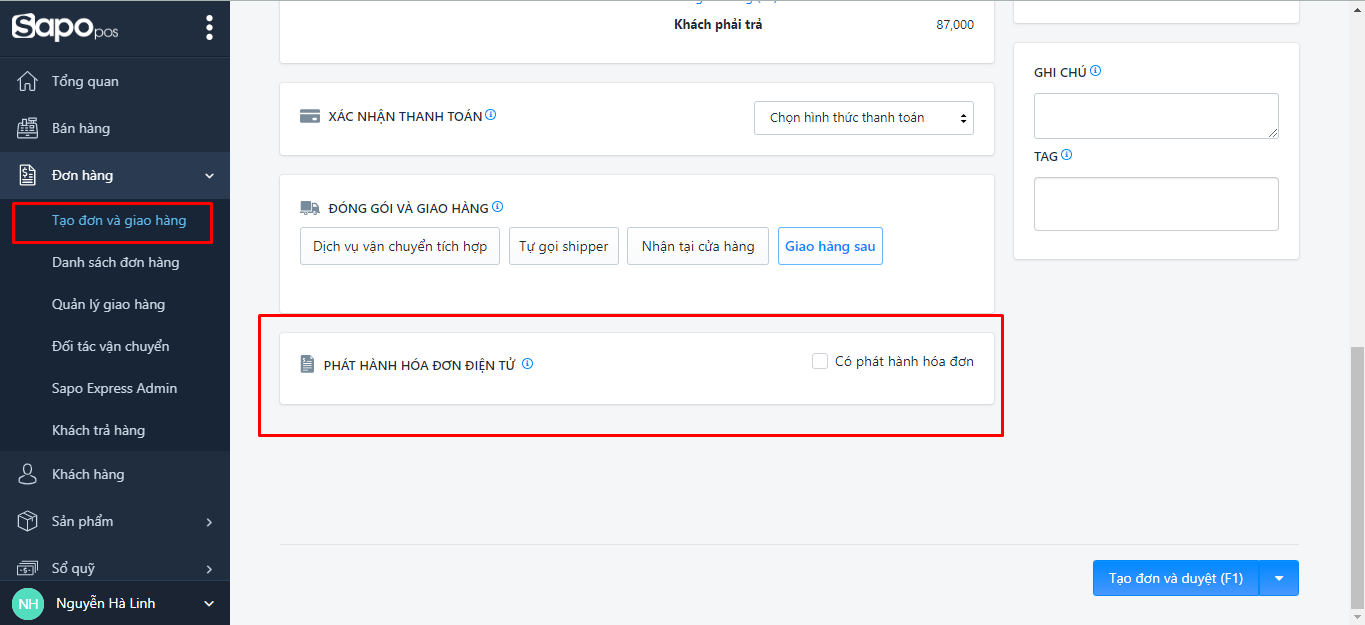Select Giao hàng sau option
The image size is (1365, 625).
(x=830, y=246)
